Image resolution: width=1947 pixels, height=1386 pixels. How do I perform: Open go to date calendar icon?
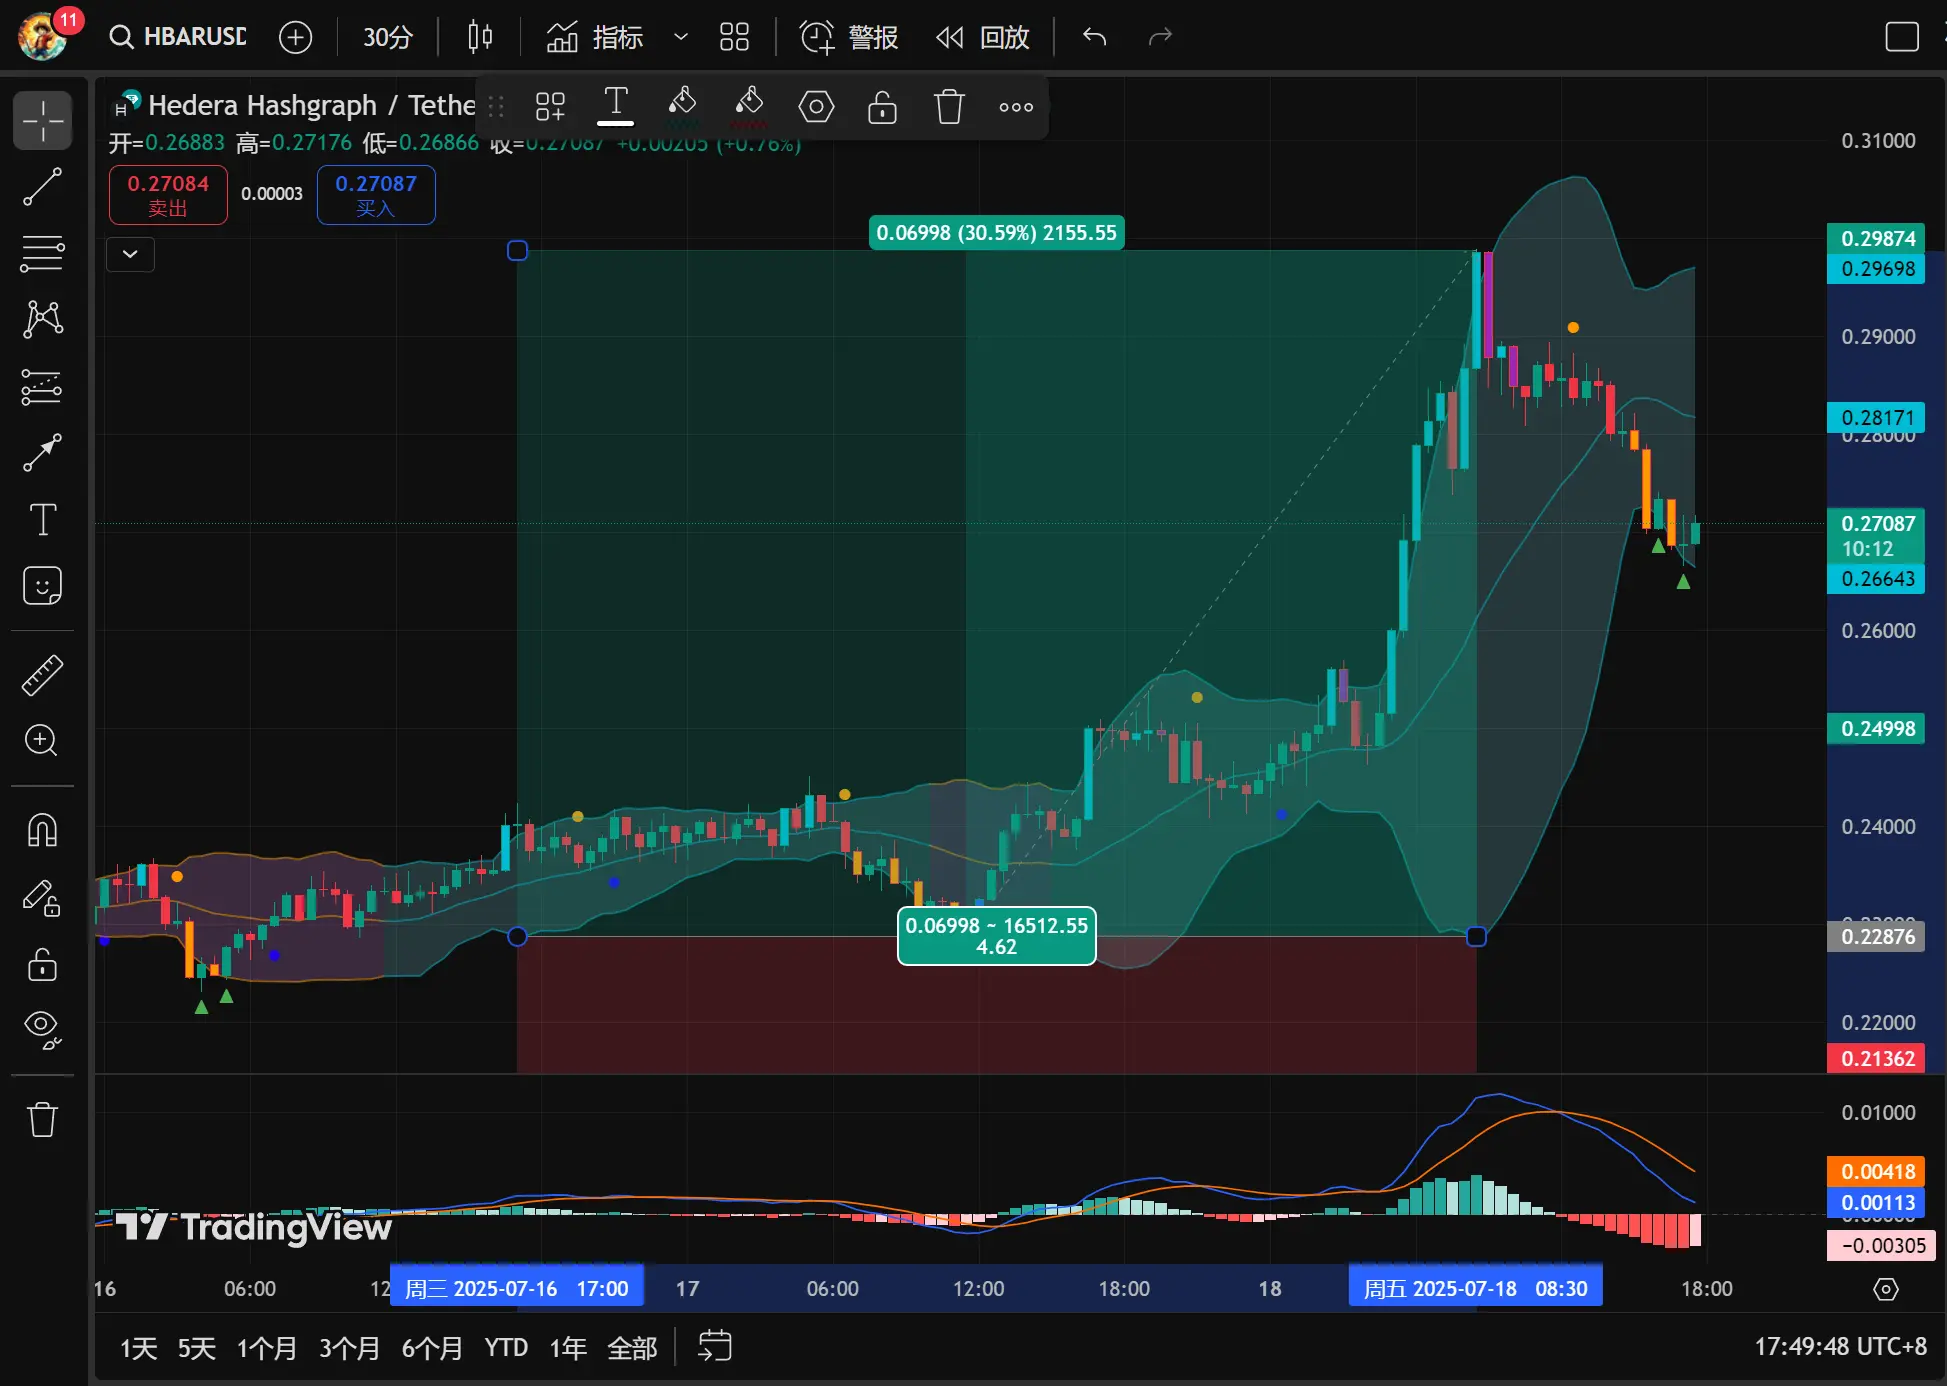click(715, 1346)
